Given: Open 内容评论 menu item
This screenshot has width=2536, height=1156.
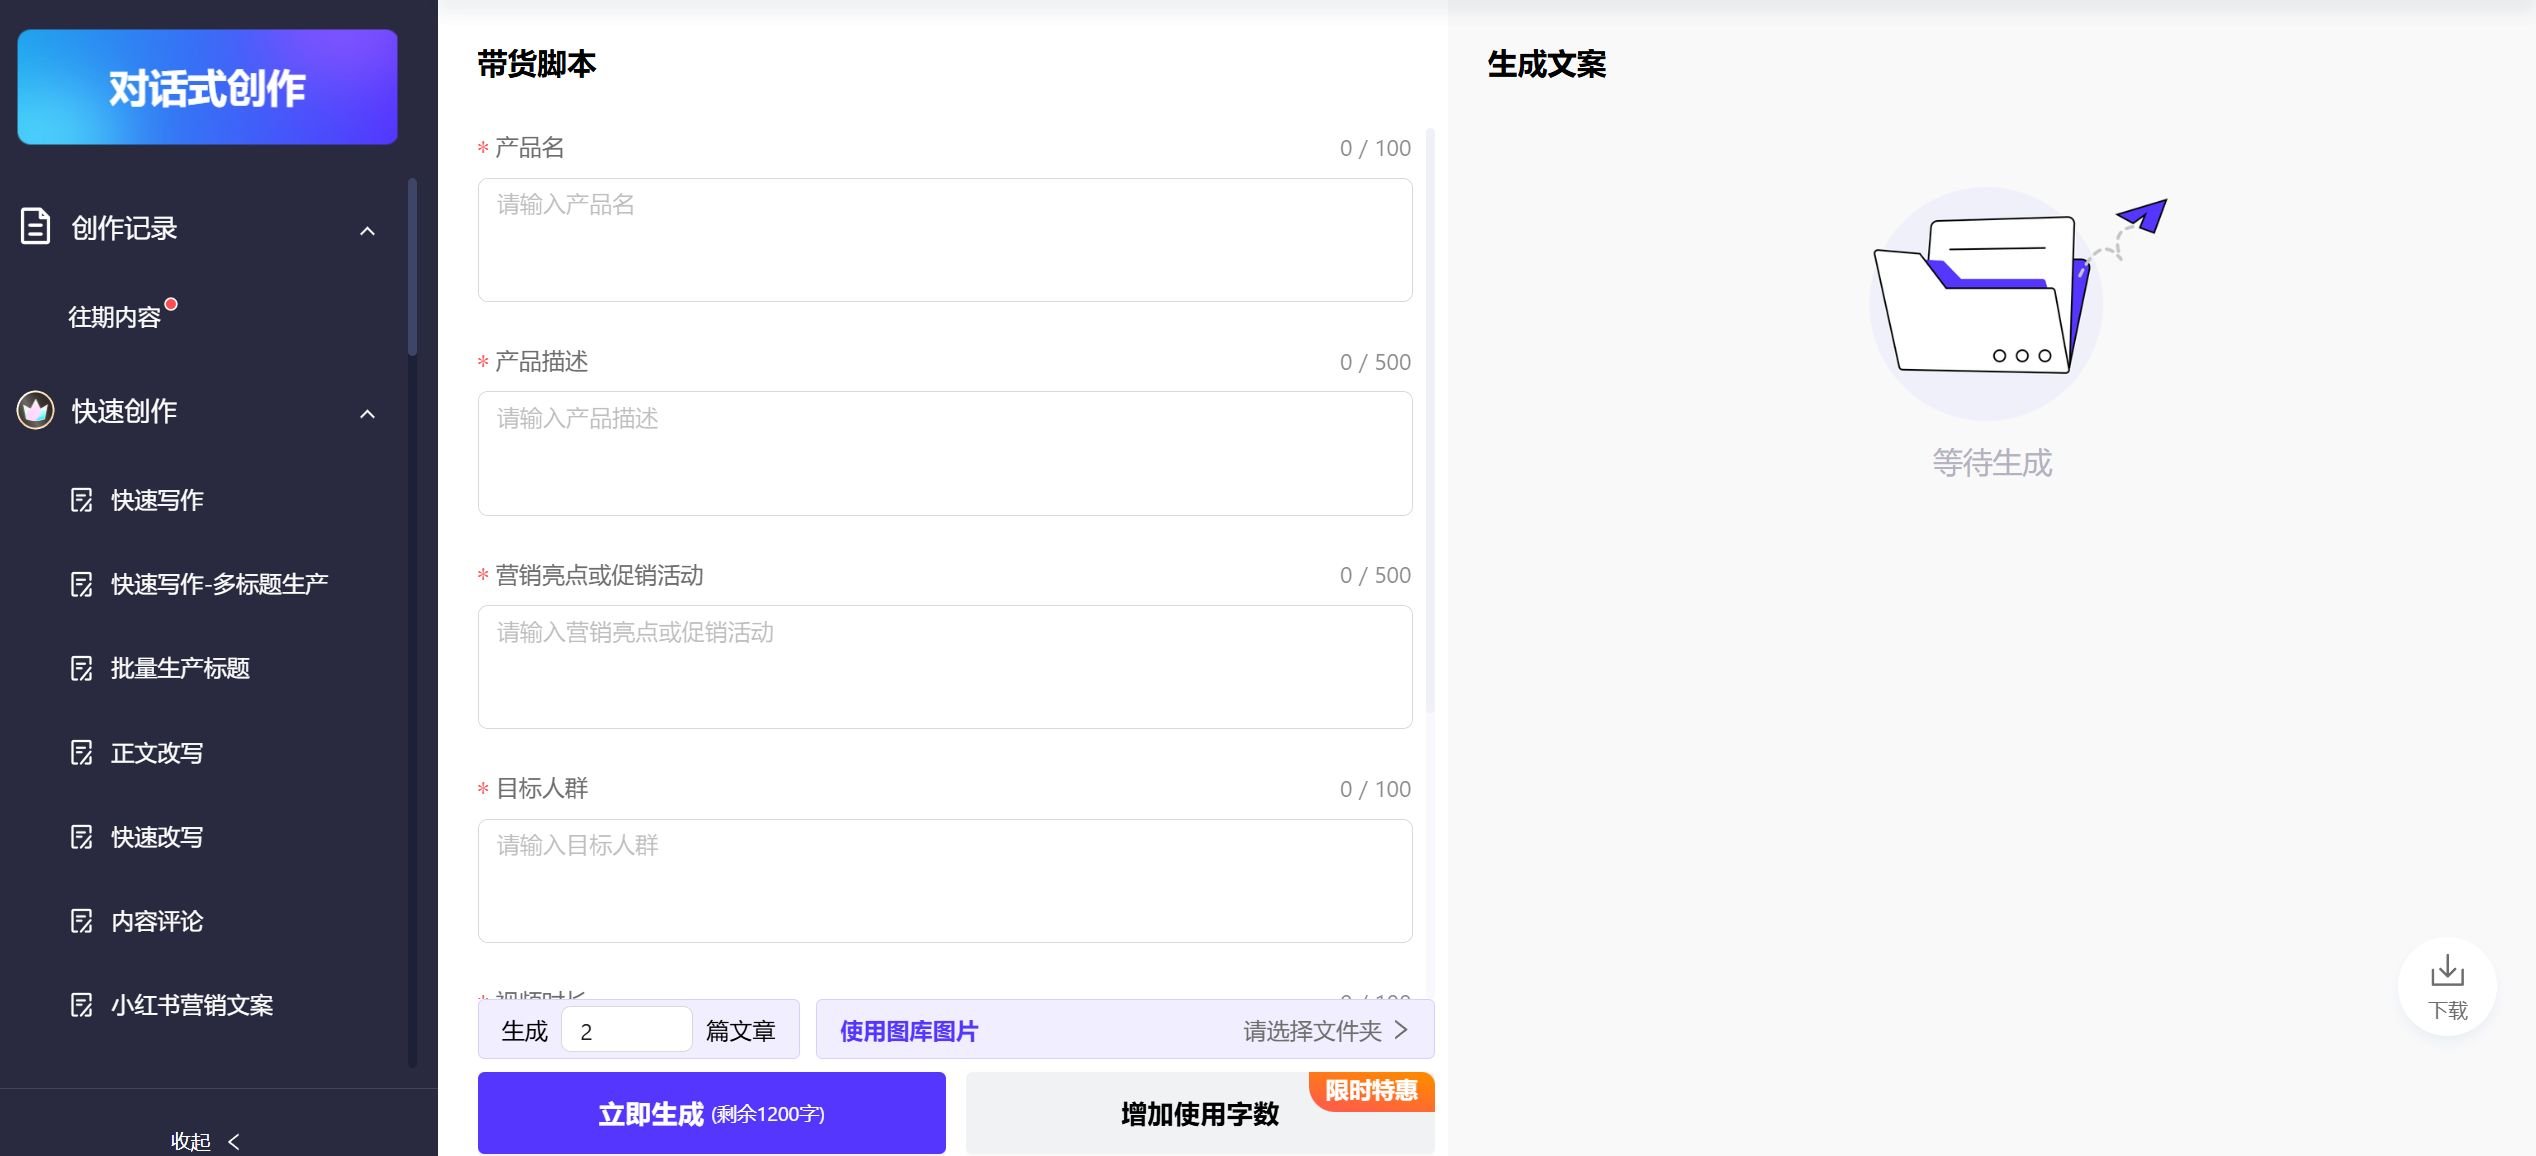Looking at the screenshot, I should click(x=157, y=920).
